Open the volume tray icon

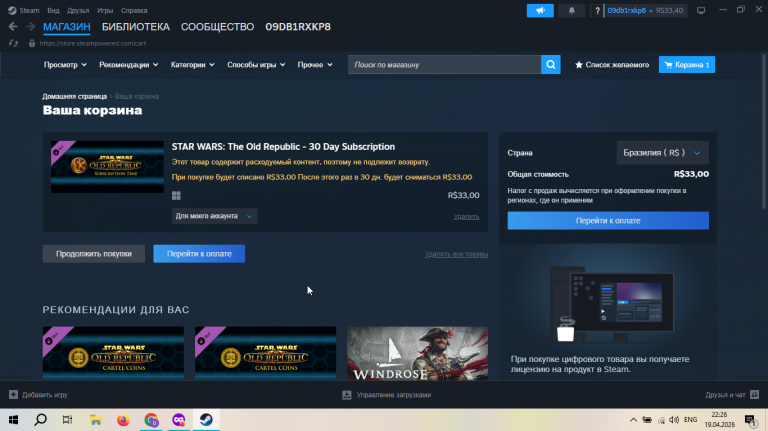674,420
